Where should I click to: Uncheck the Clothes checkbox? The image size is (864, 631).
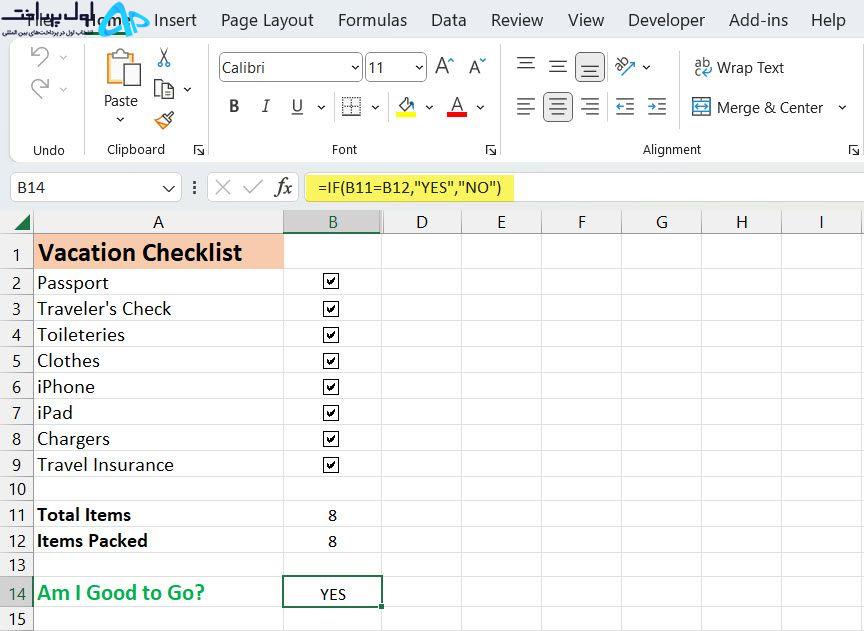point(331,361)
